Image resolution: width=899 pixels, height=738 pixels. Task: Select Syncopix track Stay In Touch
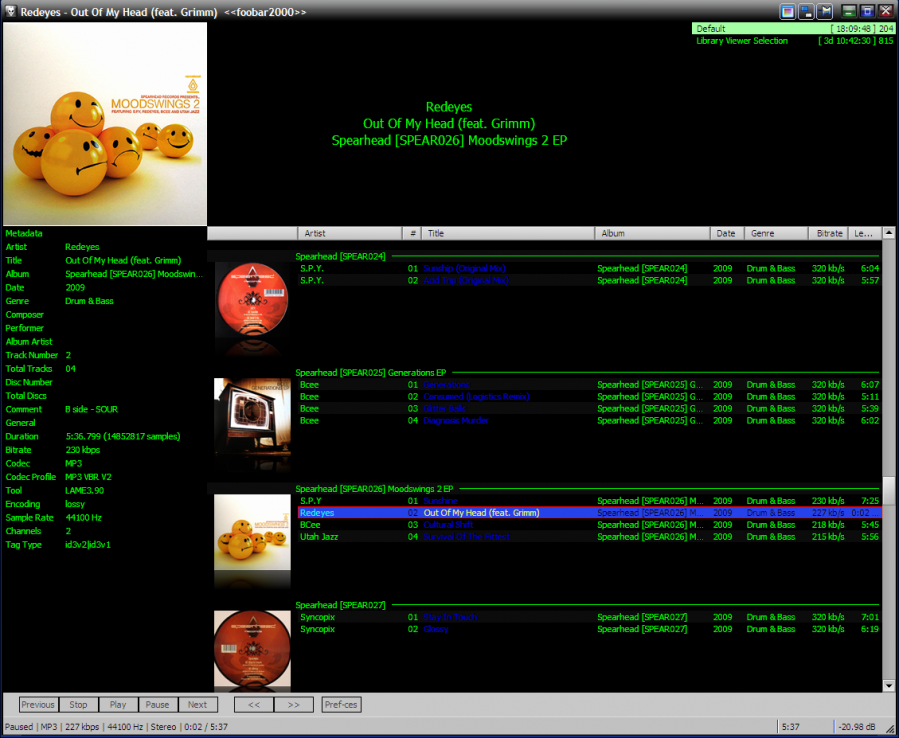pos(589,618)
